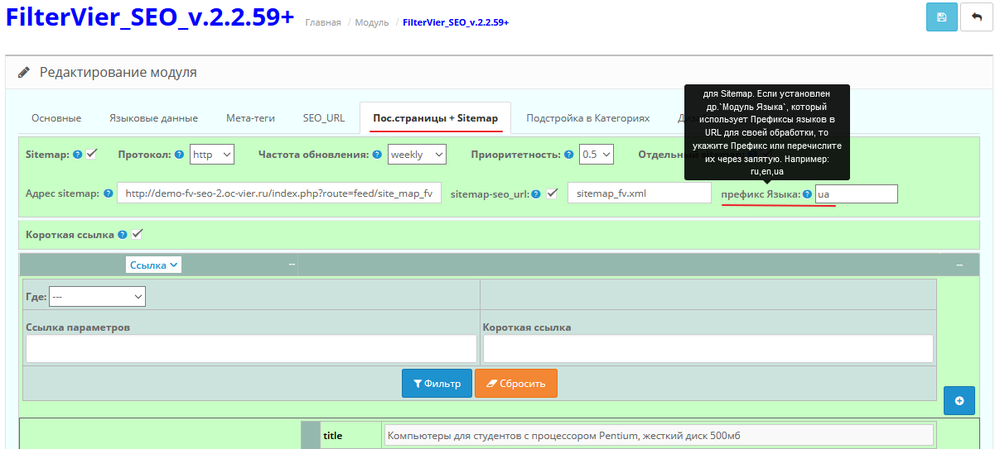This screenshot has width=1000, height=449.
Task: Open help icon next to Протокол
Action: pos(179,154)
